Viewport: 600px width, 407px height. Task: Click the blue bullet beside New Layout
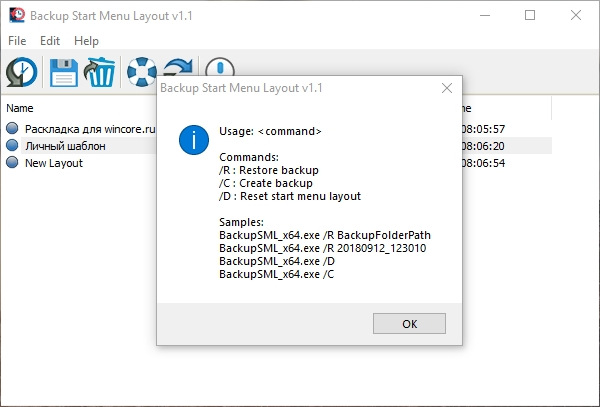[x=12, y=162]
